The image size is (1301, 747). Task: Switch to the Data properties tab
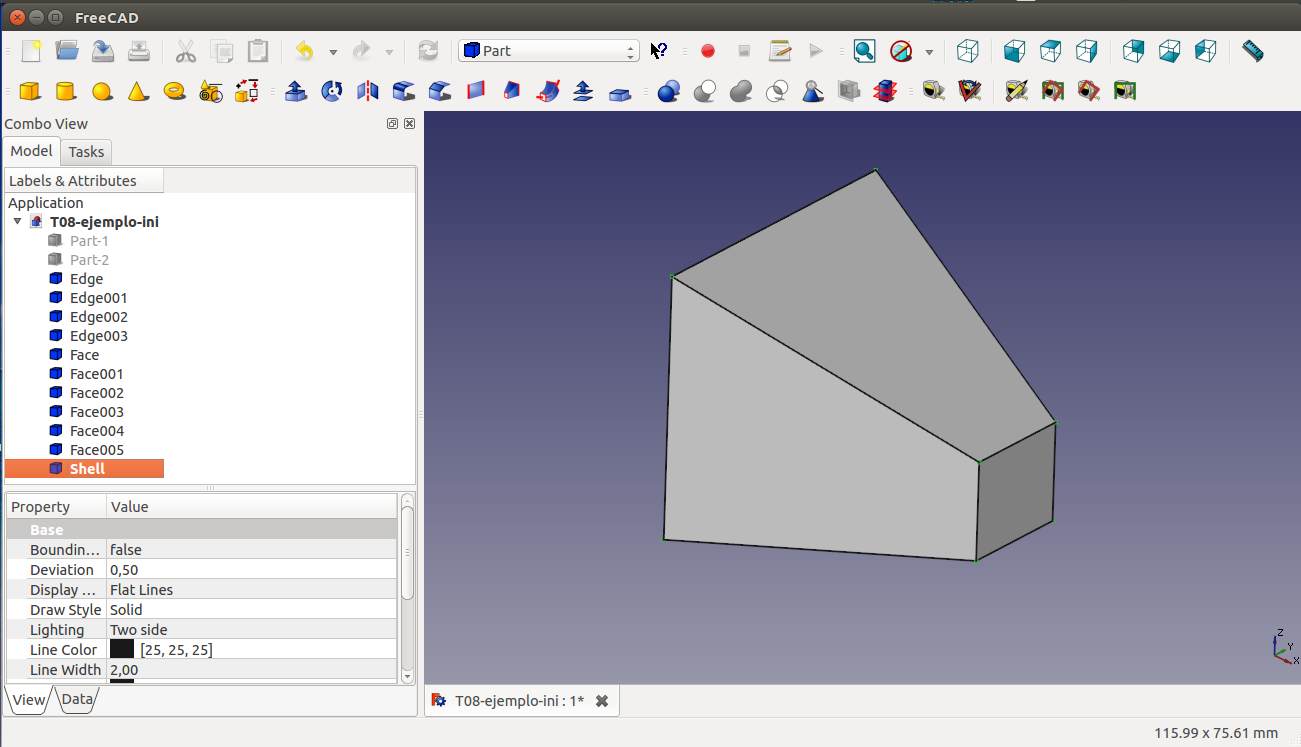[77, 700]
